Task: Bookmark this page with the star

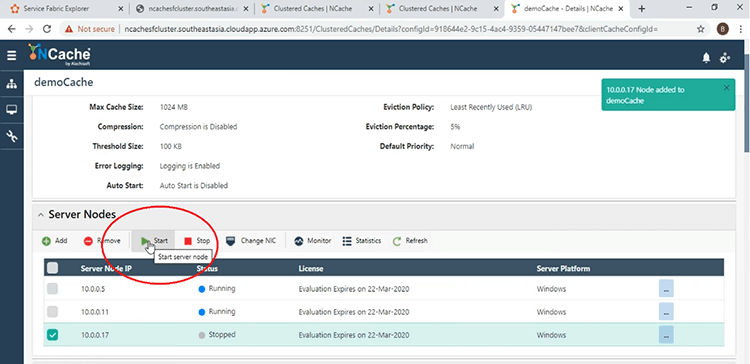Action: coord(701,29)
